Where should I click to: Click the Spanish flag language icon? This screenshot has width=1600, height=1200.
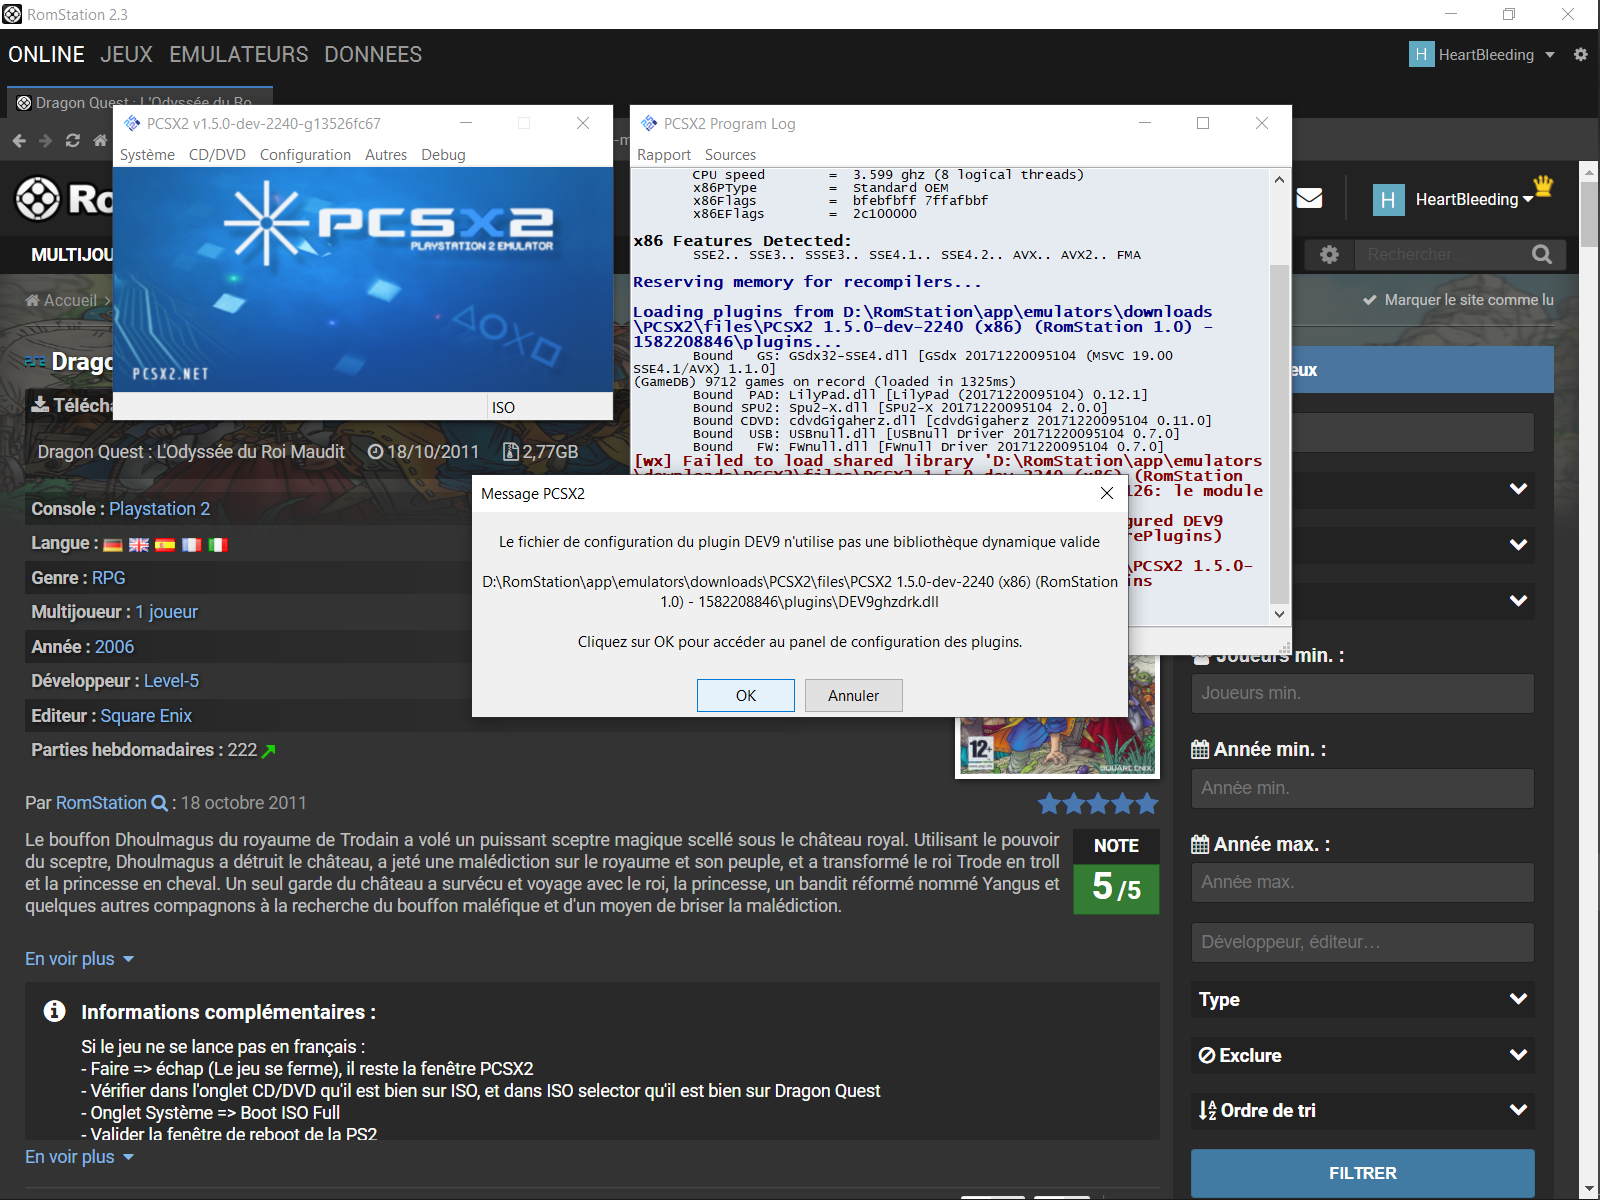click(165, 545)
